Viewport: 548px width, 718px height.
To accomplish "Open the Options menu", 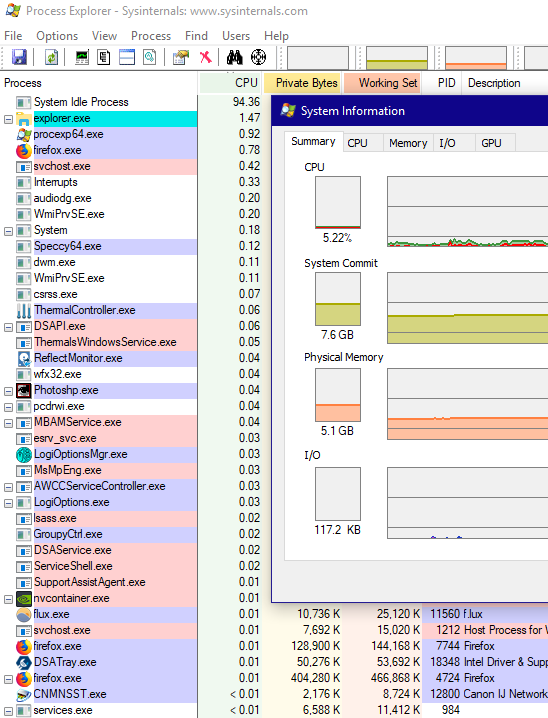I will tap(57, 36).
